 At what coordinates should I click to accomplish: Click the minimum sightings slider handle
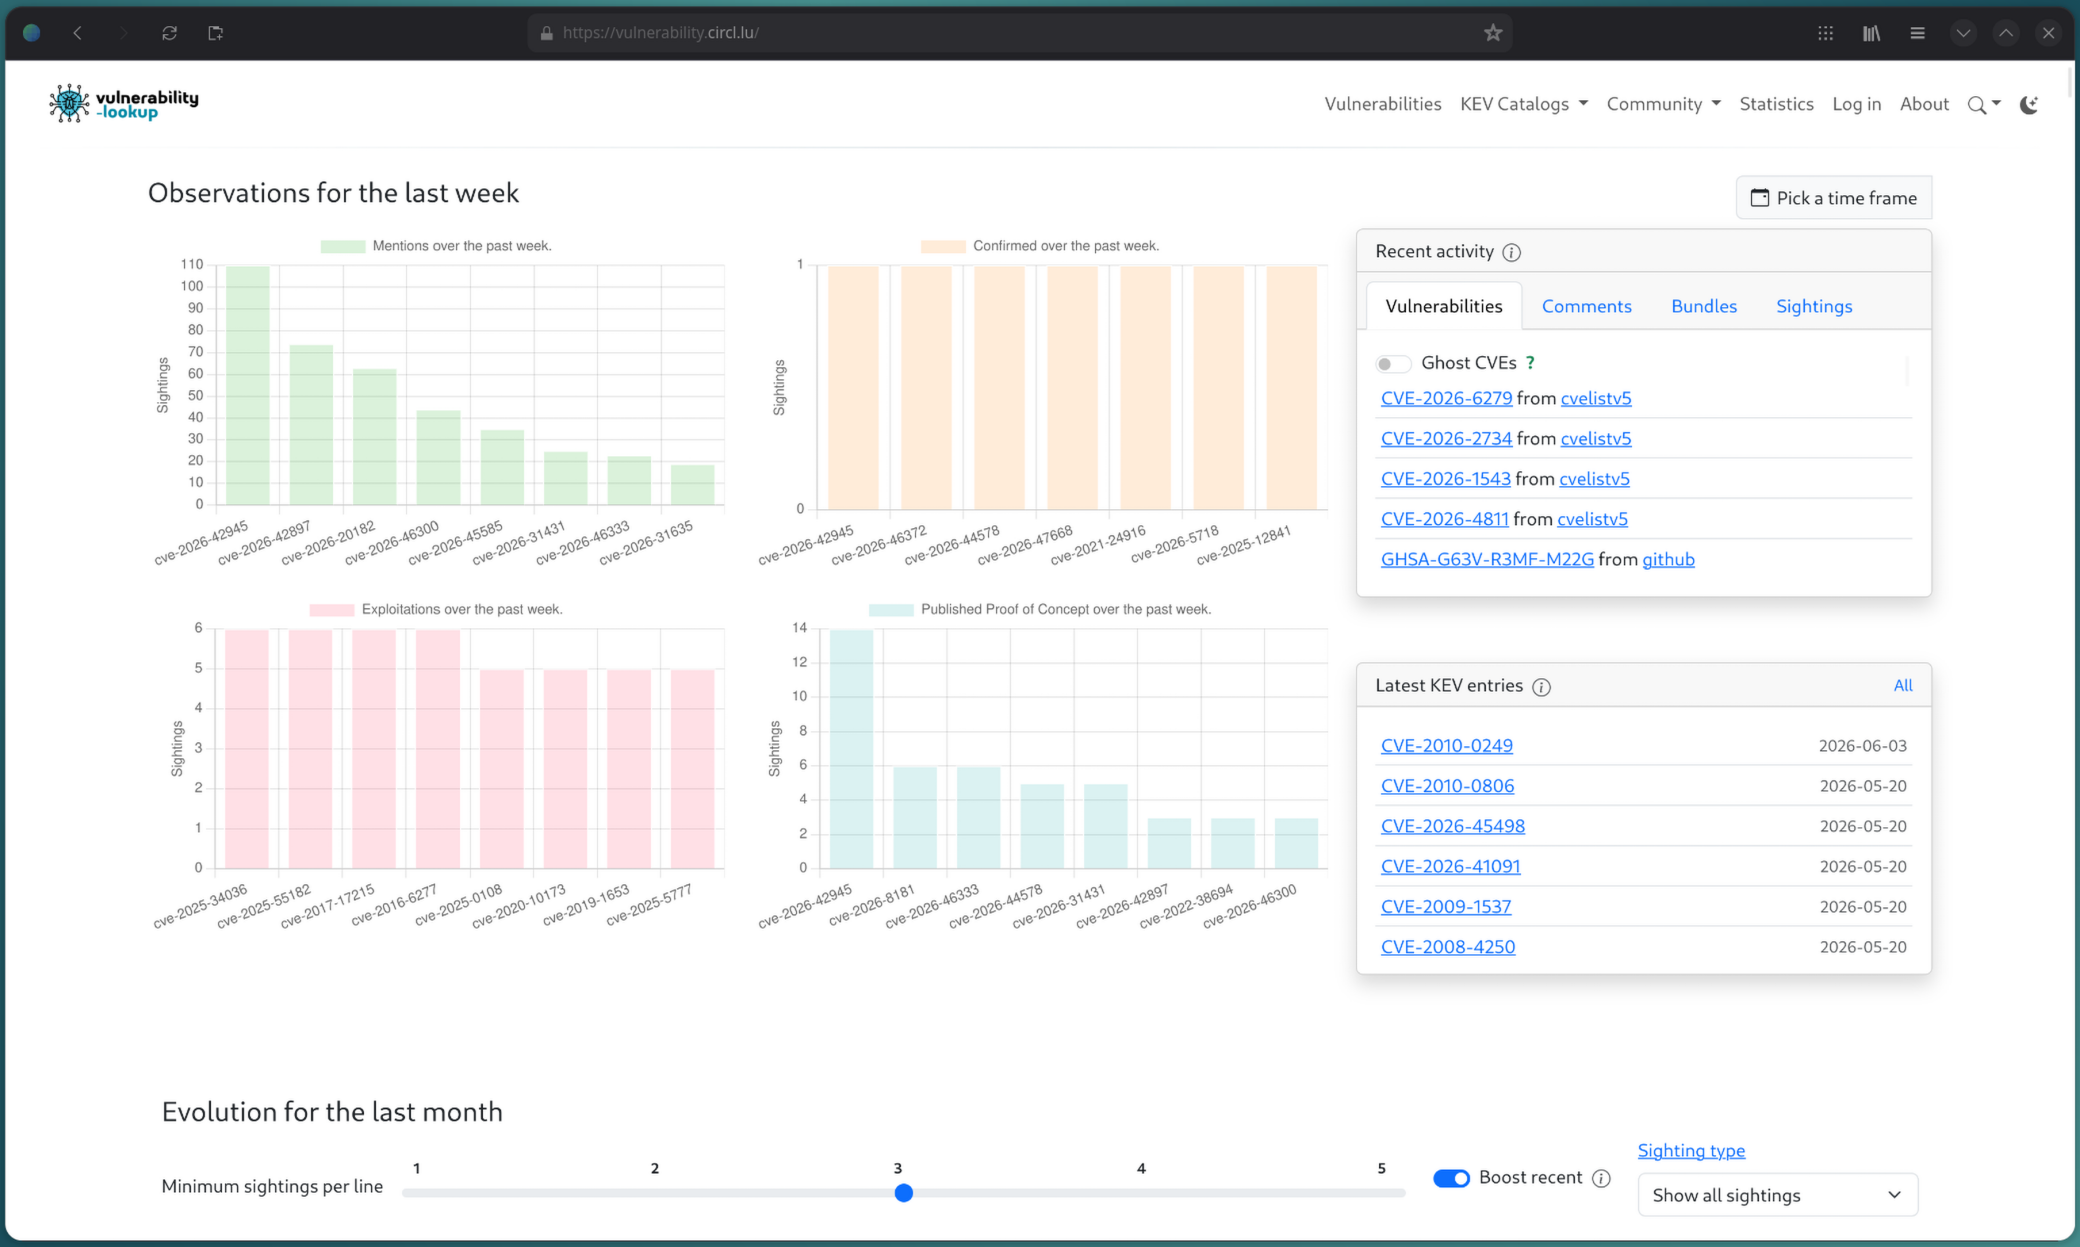[903, 1193]
